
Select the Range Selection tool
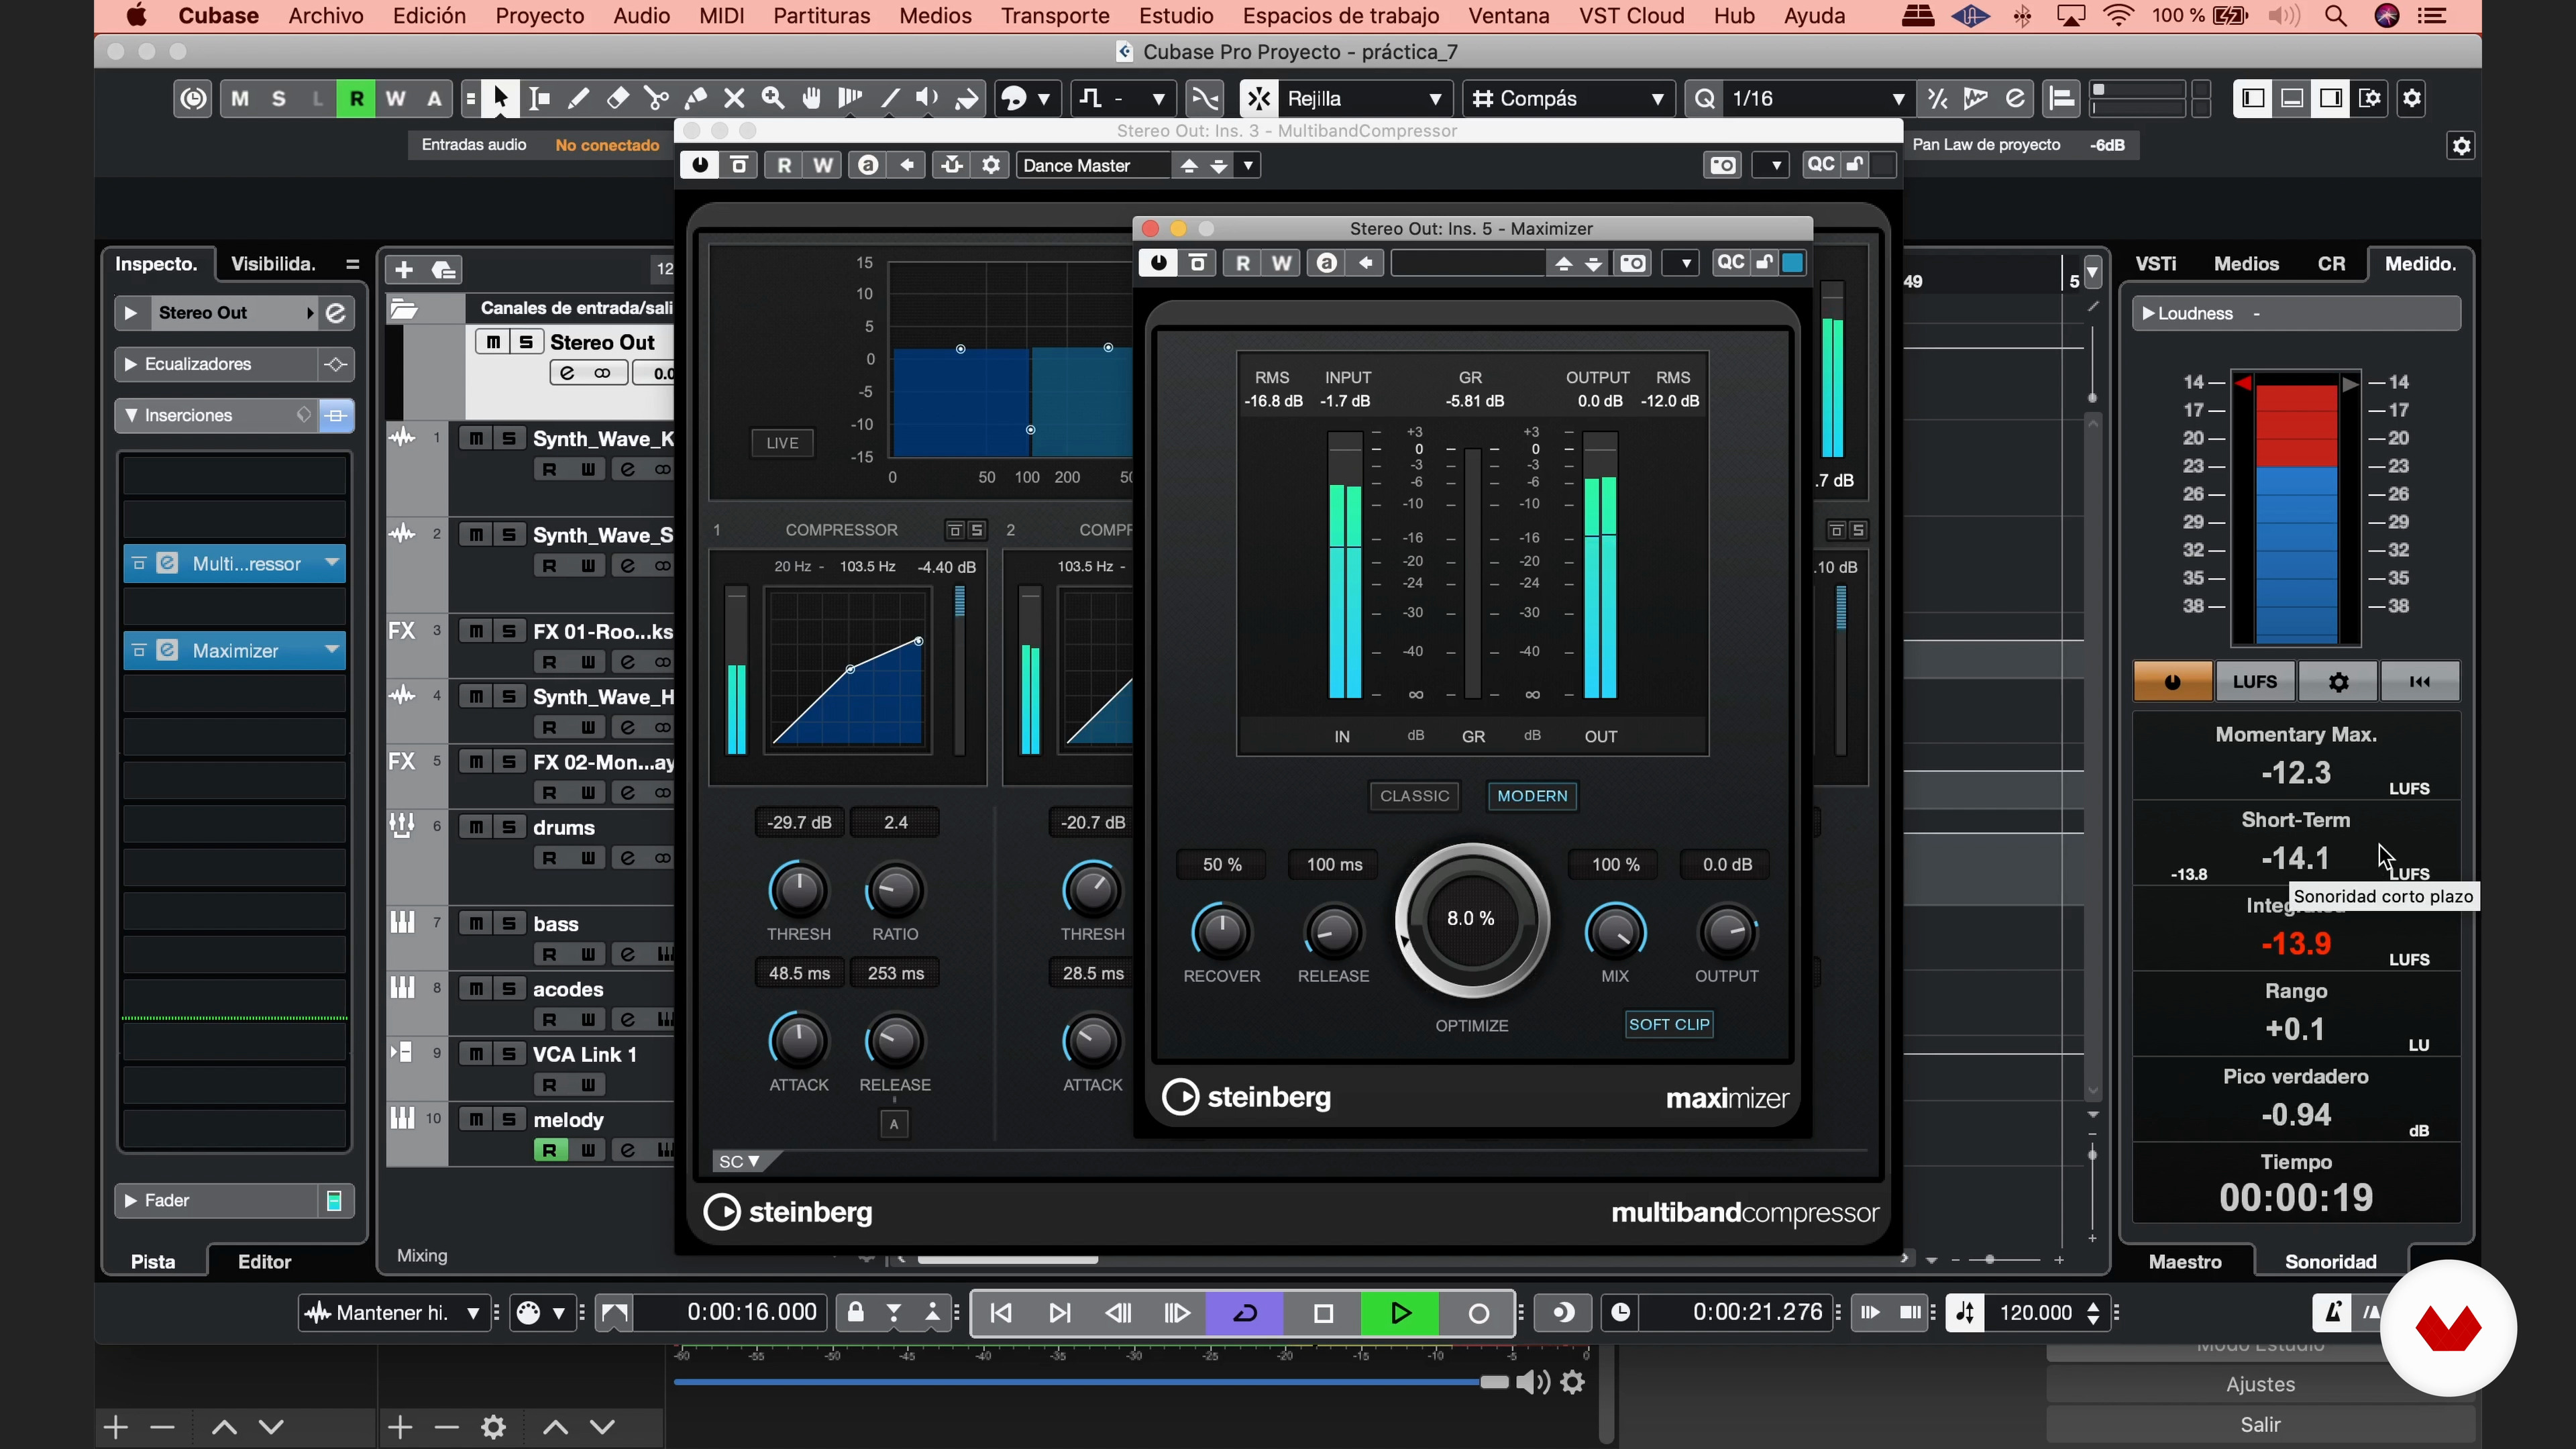coord(540,98)
